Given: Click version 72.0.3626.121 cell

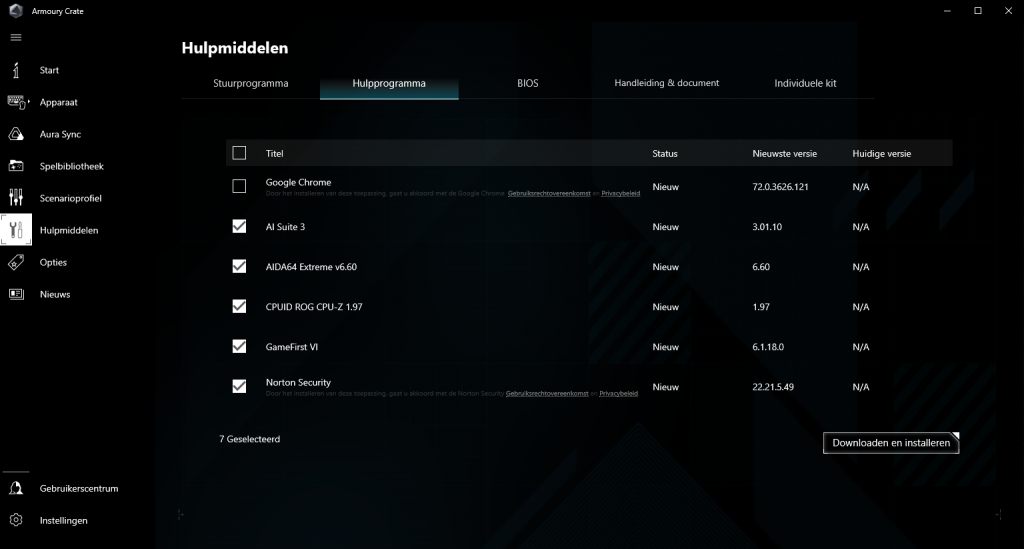Looking at the screenshot, I should [x=780, y=187].
